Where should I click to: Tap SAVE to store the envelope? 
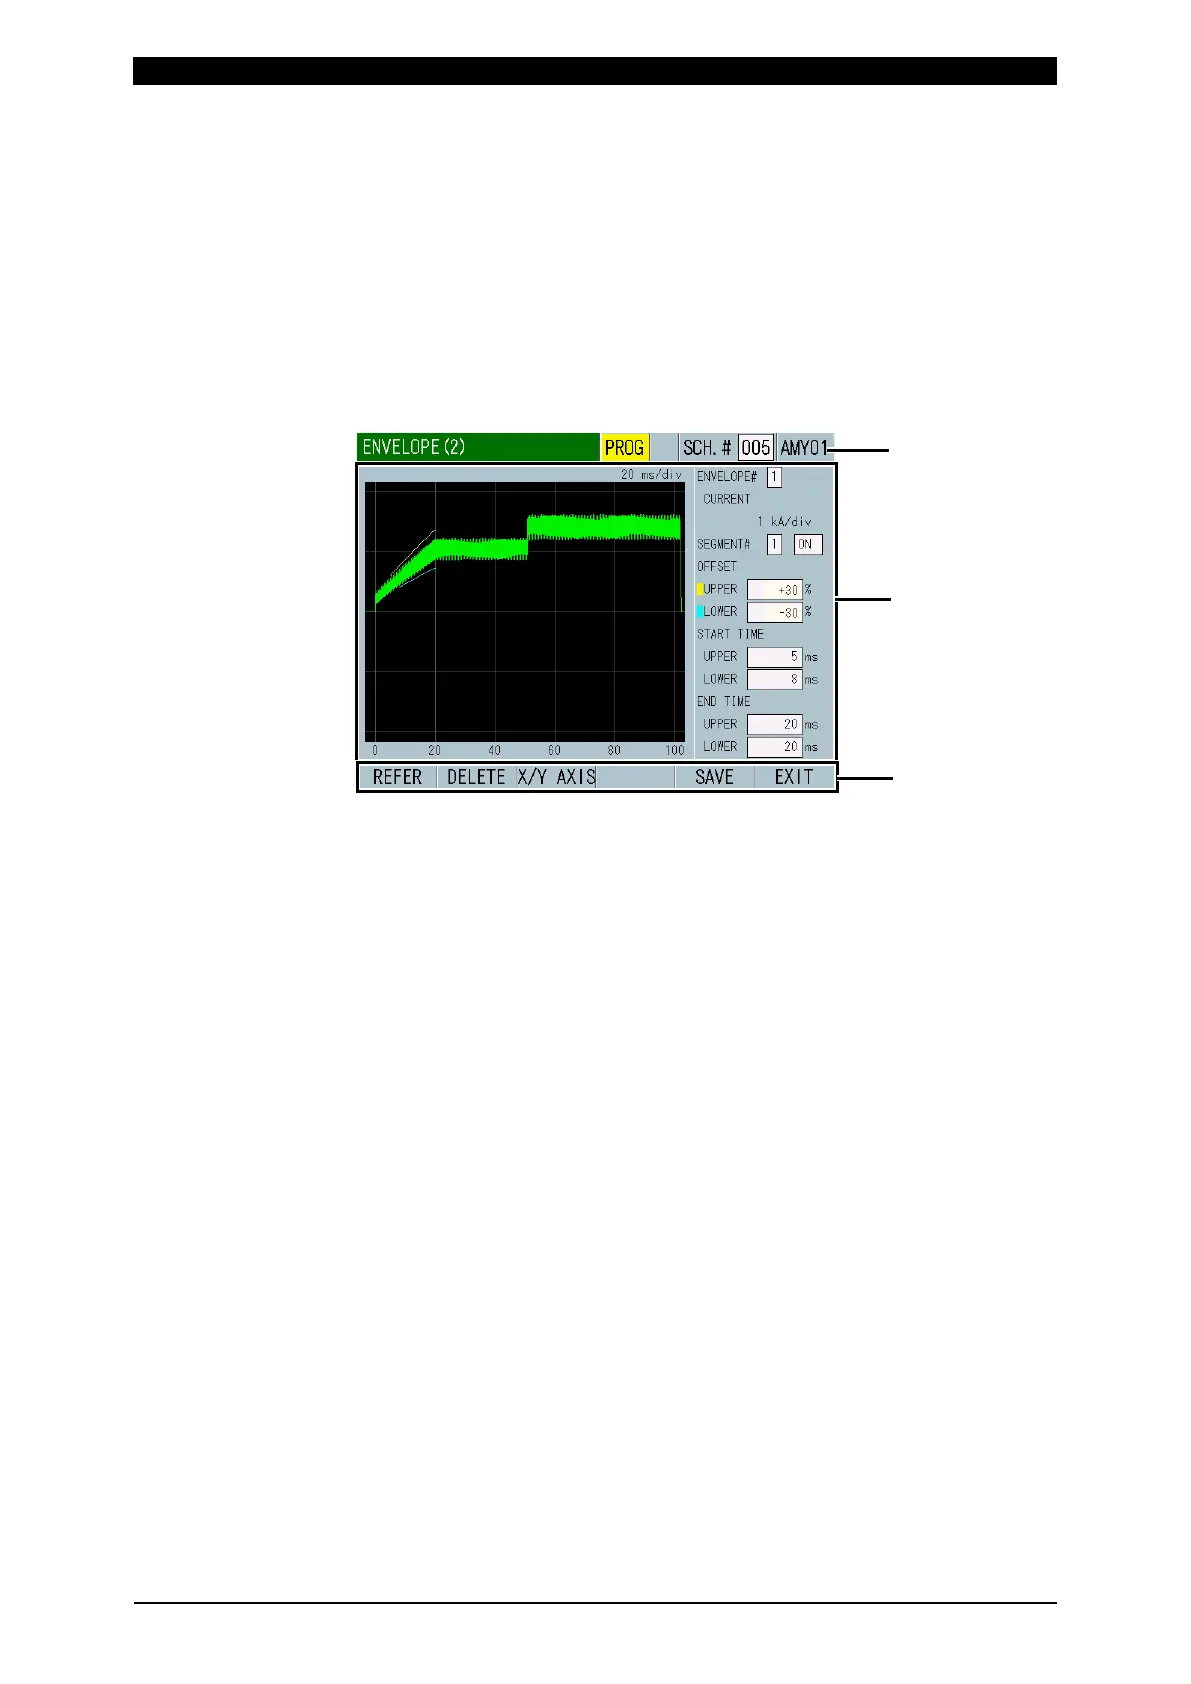(x=714, y=777)
